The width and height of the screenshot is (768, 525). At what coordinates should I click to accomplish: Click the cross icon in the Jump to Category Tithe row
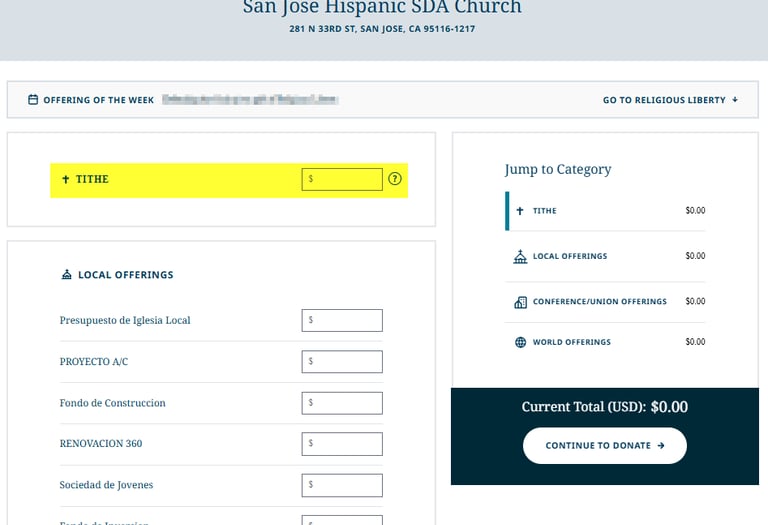pyautogui.click(x=520, y=211)
